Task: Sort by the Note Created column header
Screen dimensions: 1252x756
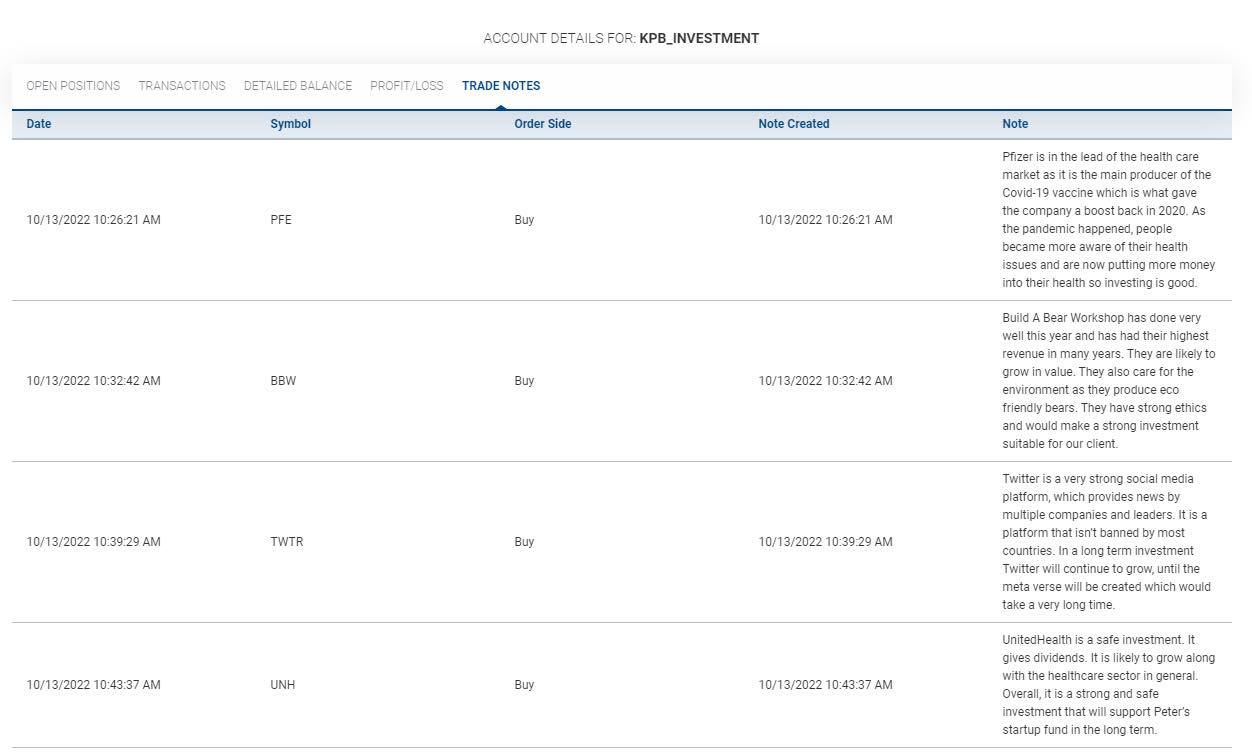Action: click(794, 124)
